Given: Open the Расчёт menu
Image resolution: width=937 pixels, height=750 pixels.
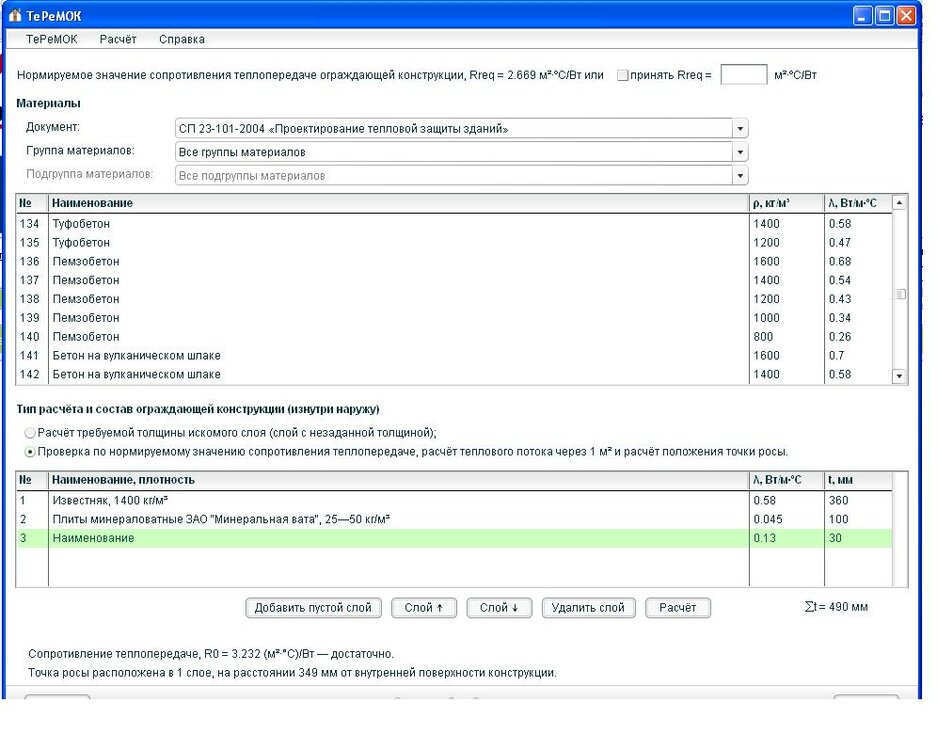Looking at the screenshot, I should pos(118,39).
